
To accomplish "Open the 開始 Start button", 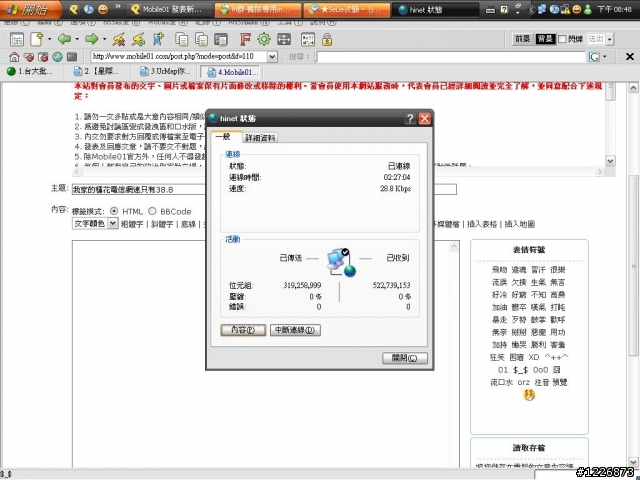I will (31, 9).
